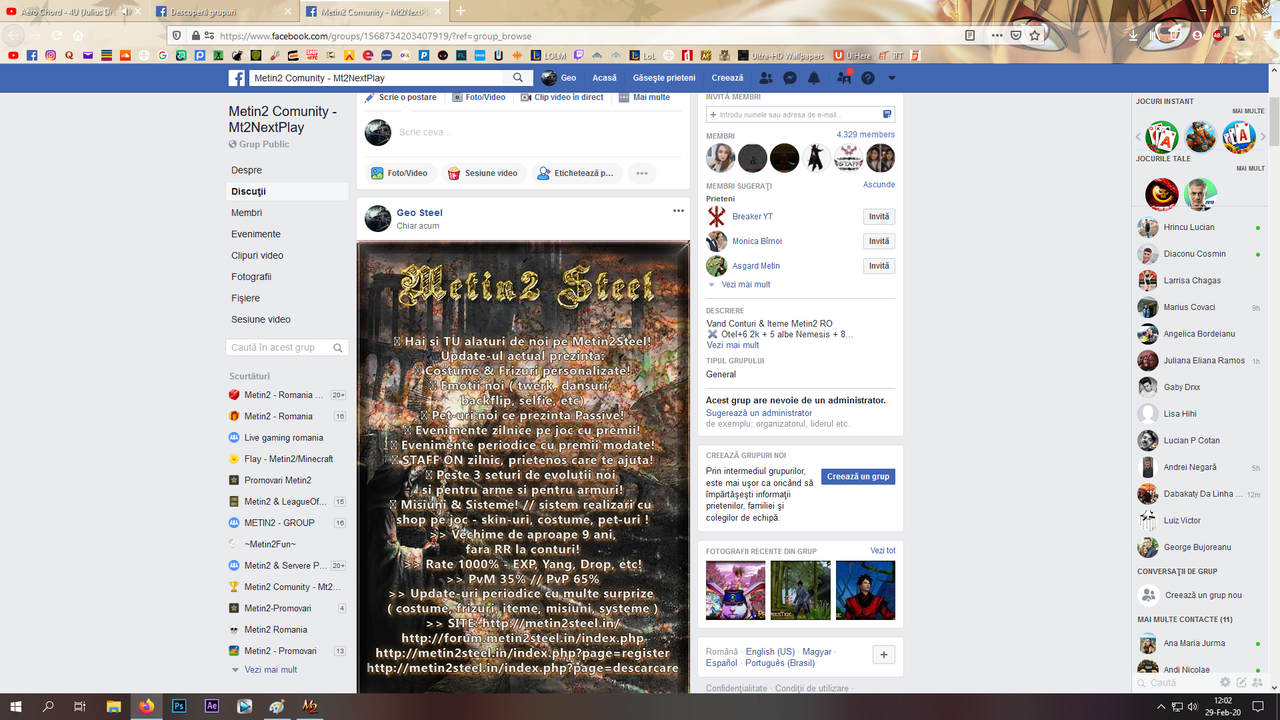Click the Firefox home button

78,35
